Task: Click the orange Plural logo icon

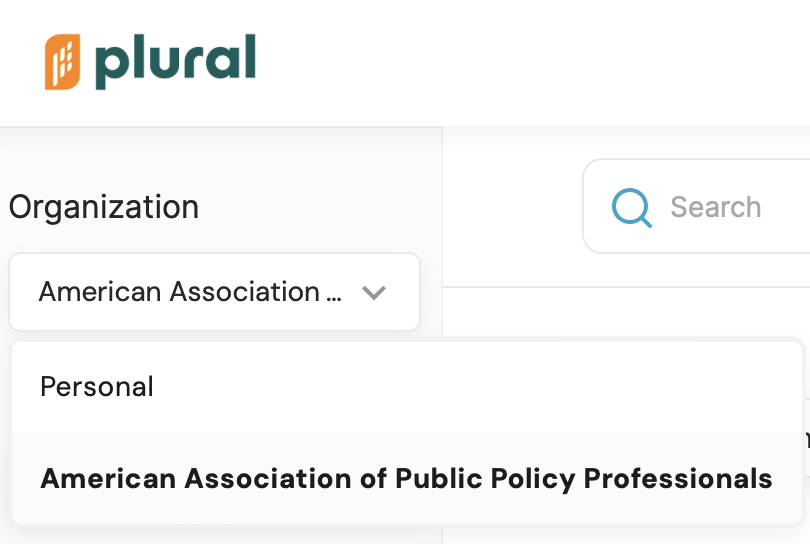Action: tap(62, 62)
